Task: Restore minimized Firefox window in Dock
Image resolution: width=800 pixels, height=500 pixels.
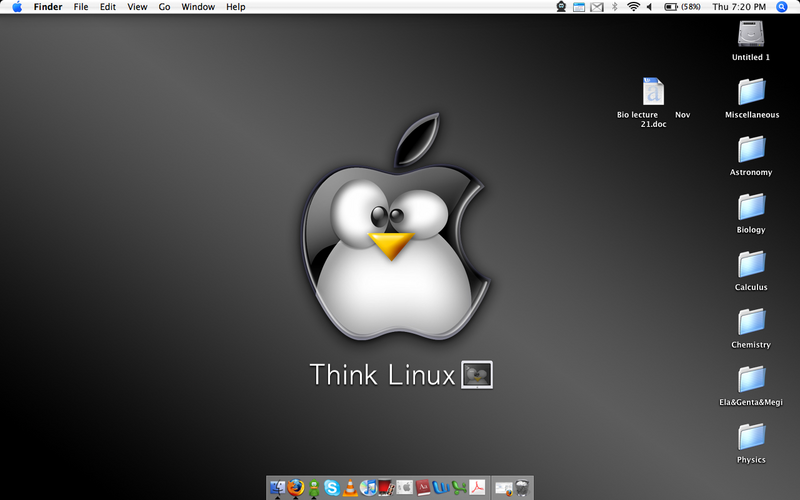Action: tap(504, 489)
